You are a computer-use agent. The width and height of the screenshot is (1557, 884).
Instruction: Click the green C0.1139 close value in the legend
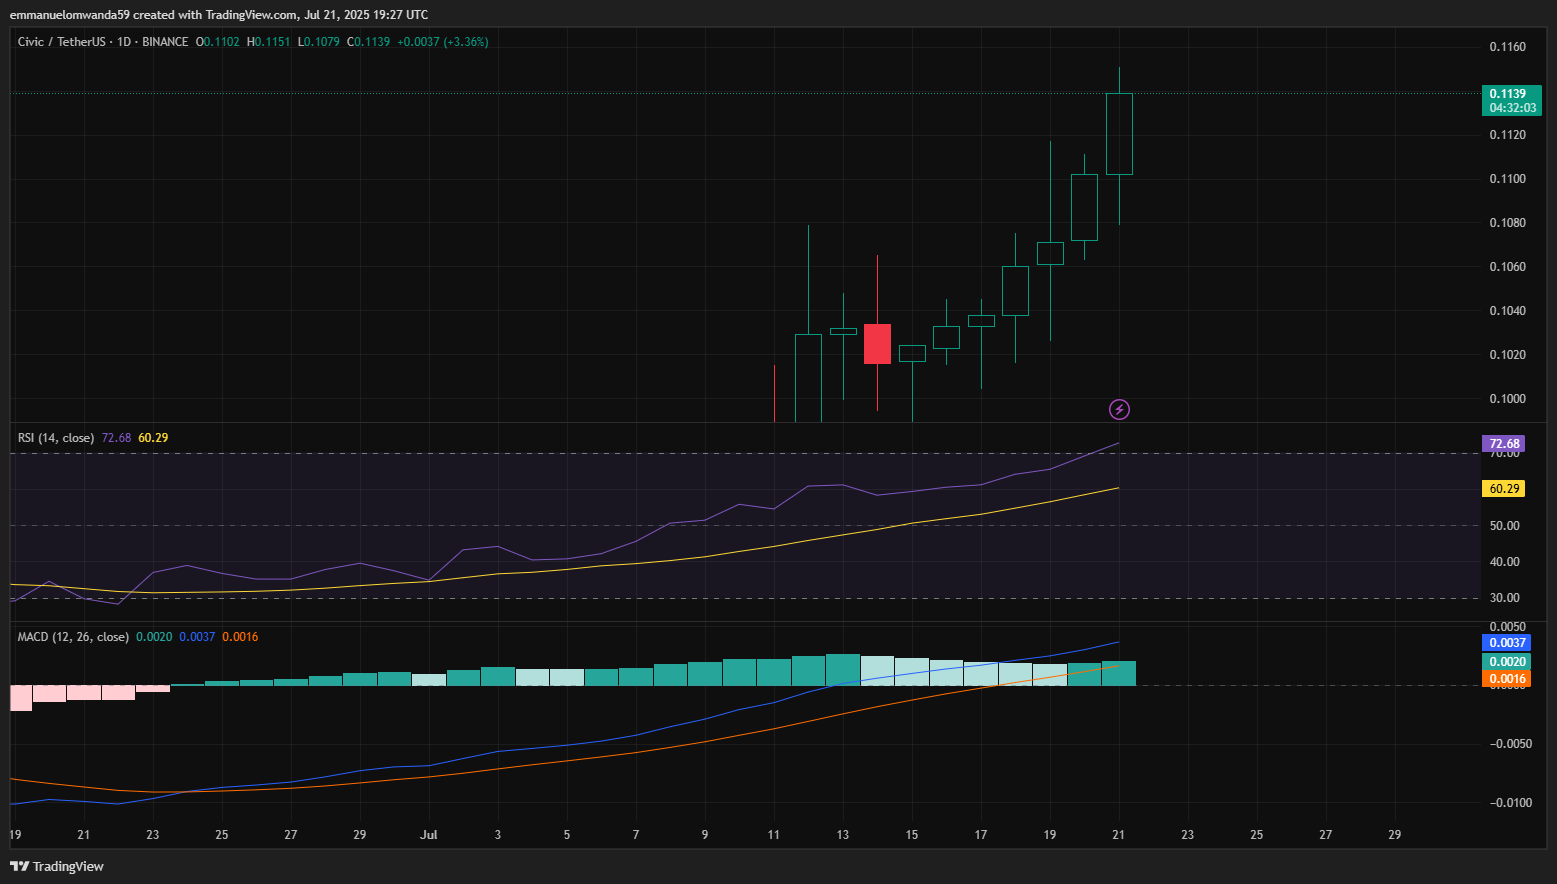[369, 41]
